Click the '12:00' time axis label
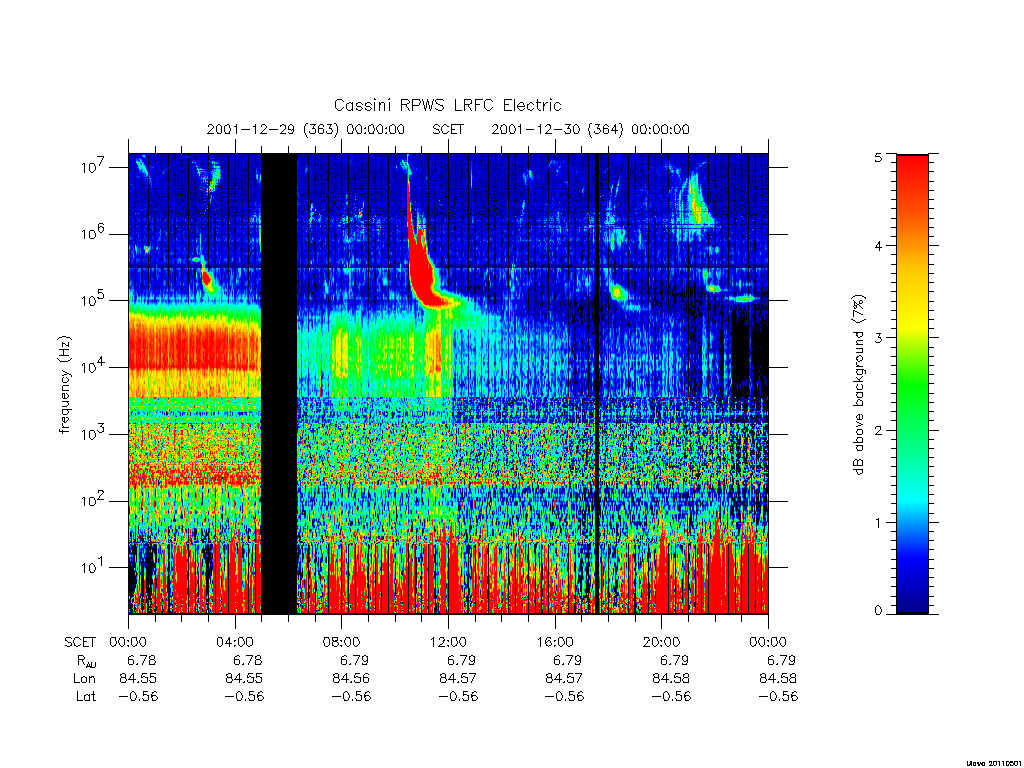1024x768 pixels. 448,642
